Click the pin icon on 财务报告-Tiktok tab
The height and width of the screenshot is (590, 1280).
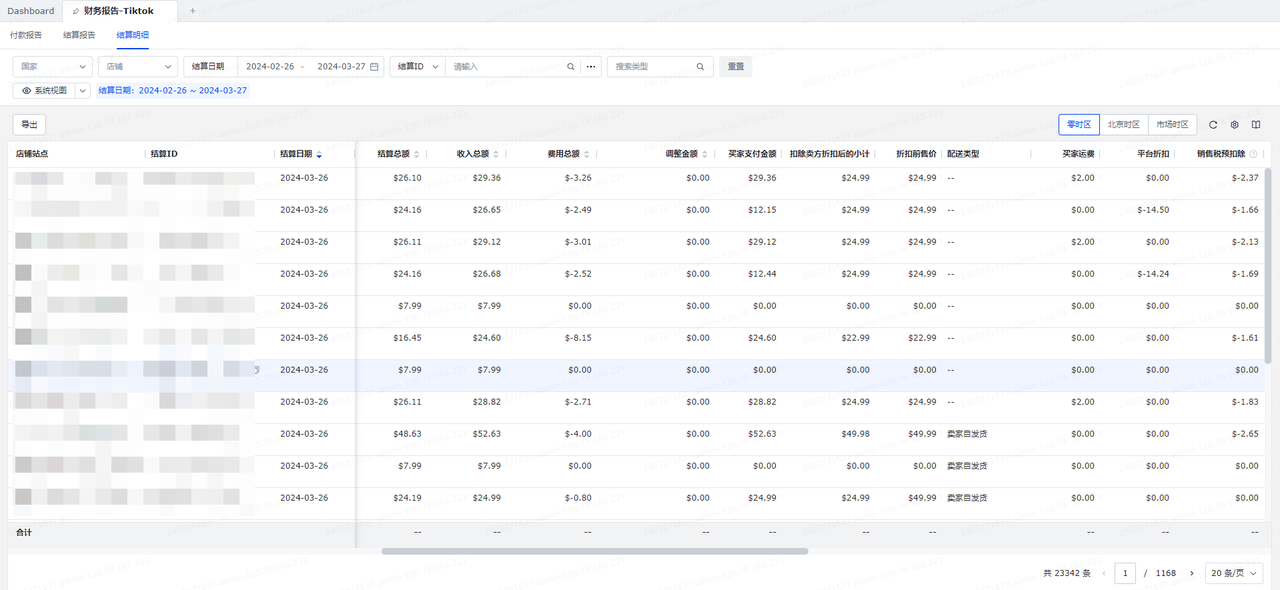pyautogui.click(x=76, y=11)
